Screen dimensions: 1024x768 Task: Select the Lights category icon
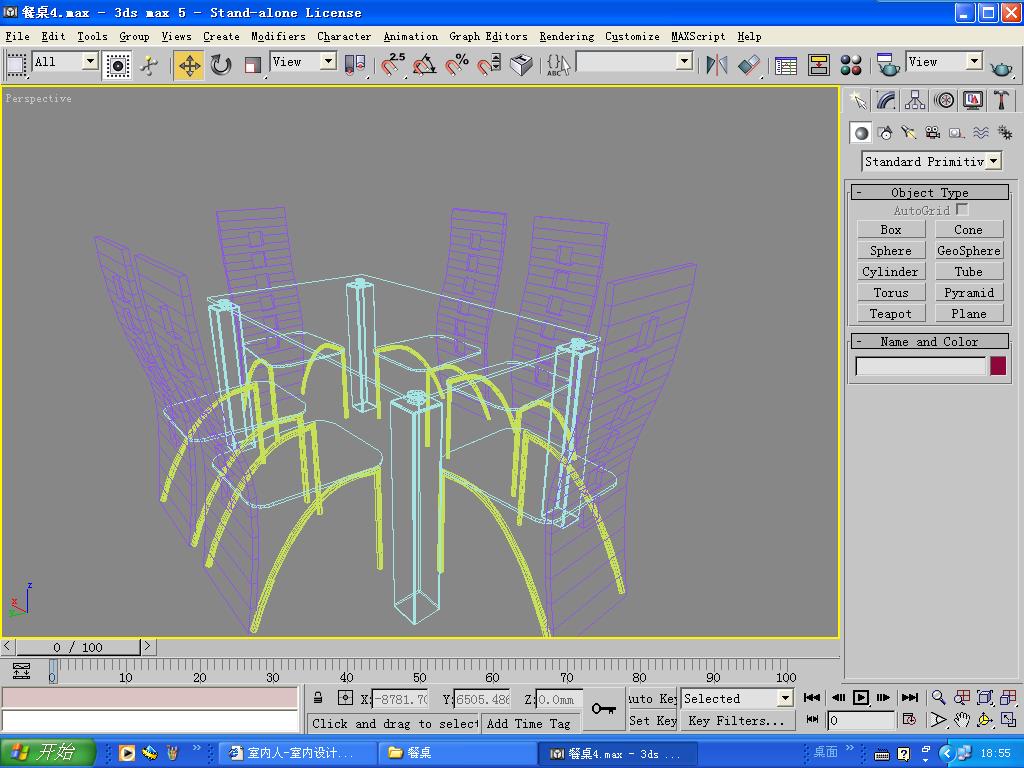pos(909,132)
